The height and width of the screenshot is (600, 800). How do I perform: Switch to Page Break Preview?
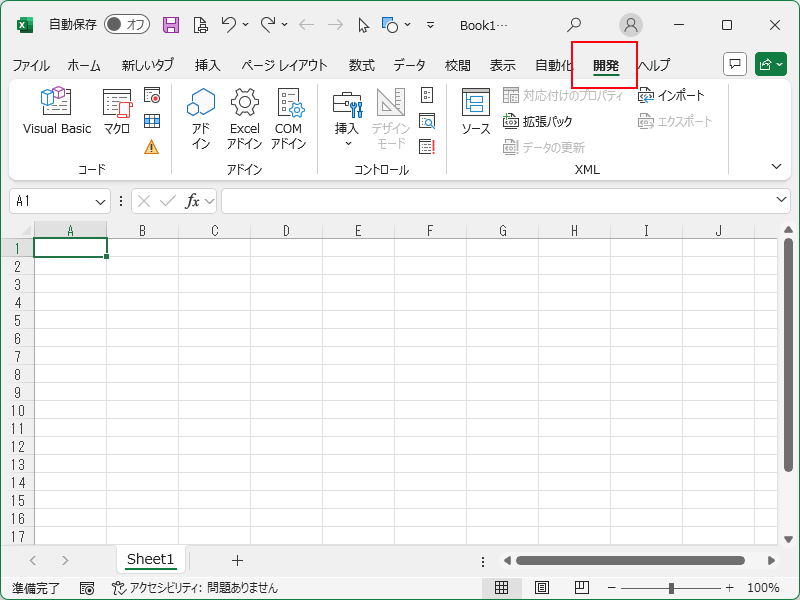click(582, 588)
